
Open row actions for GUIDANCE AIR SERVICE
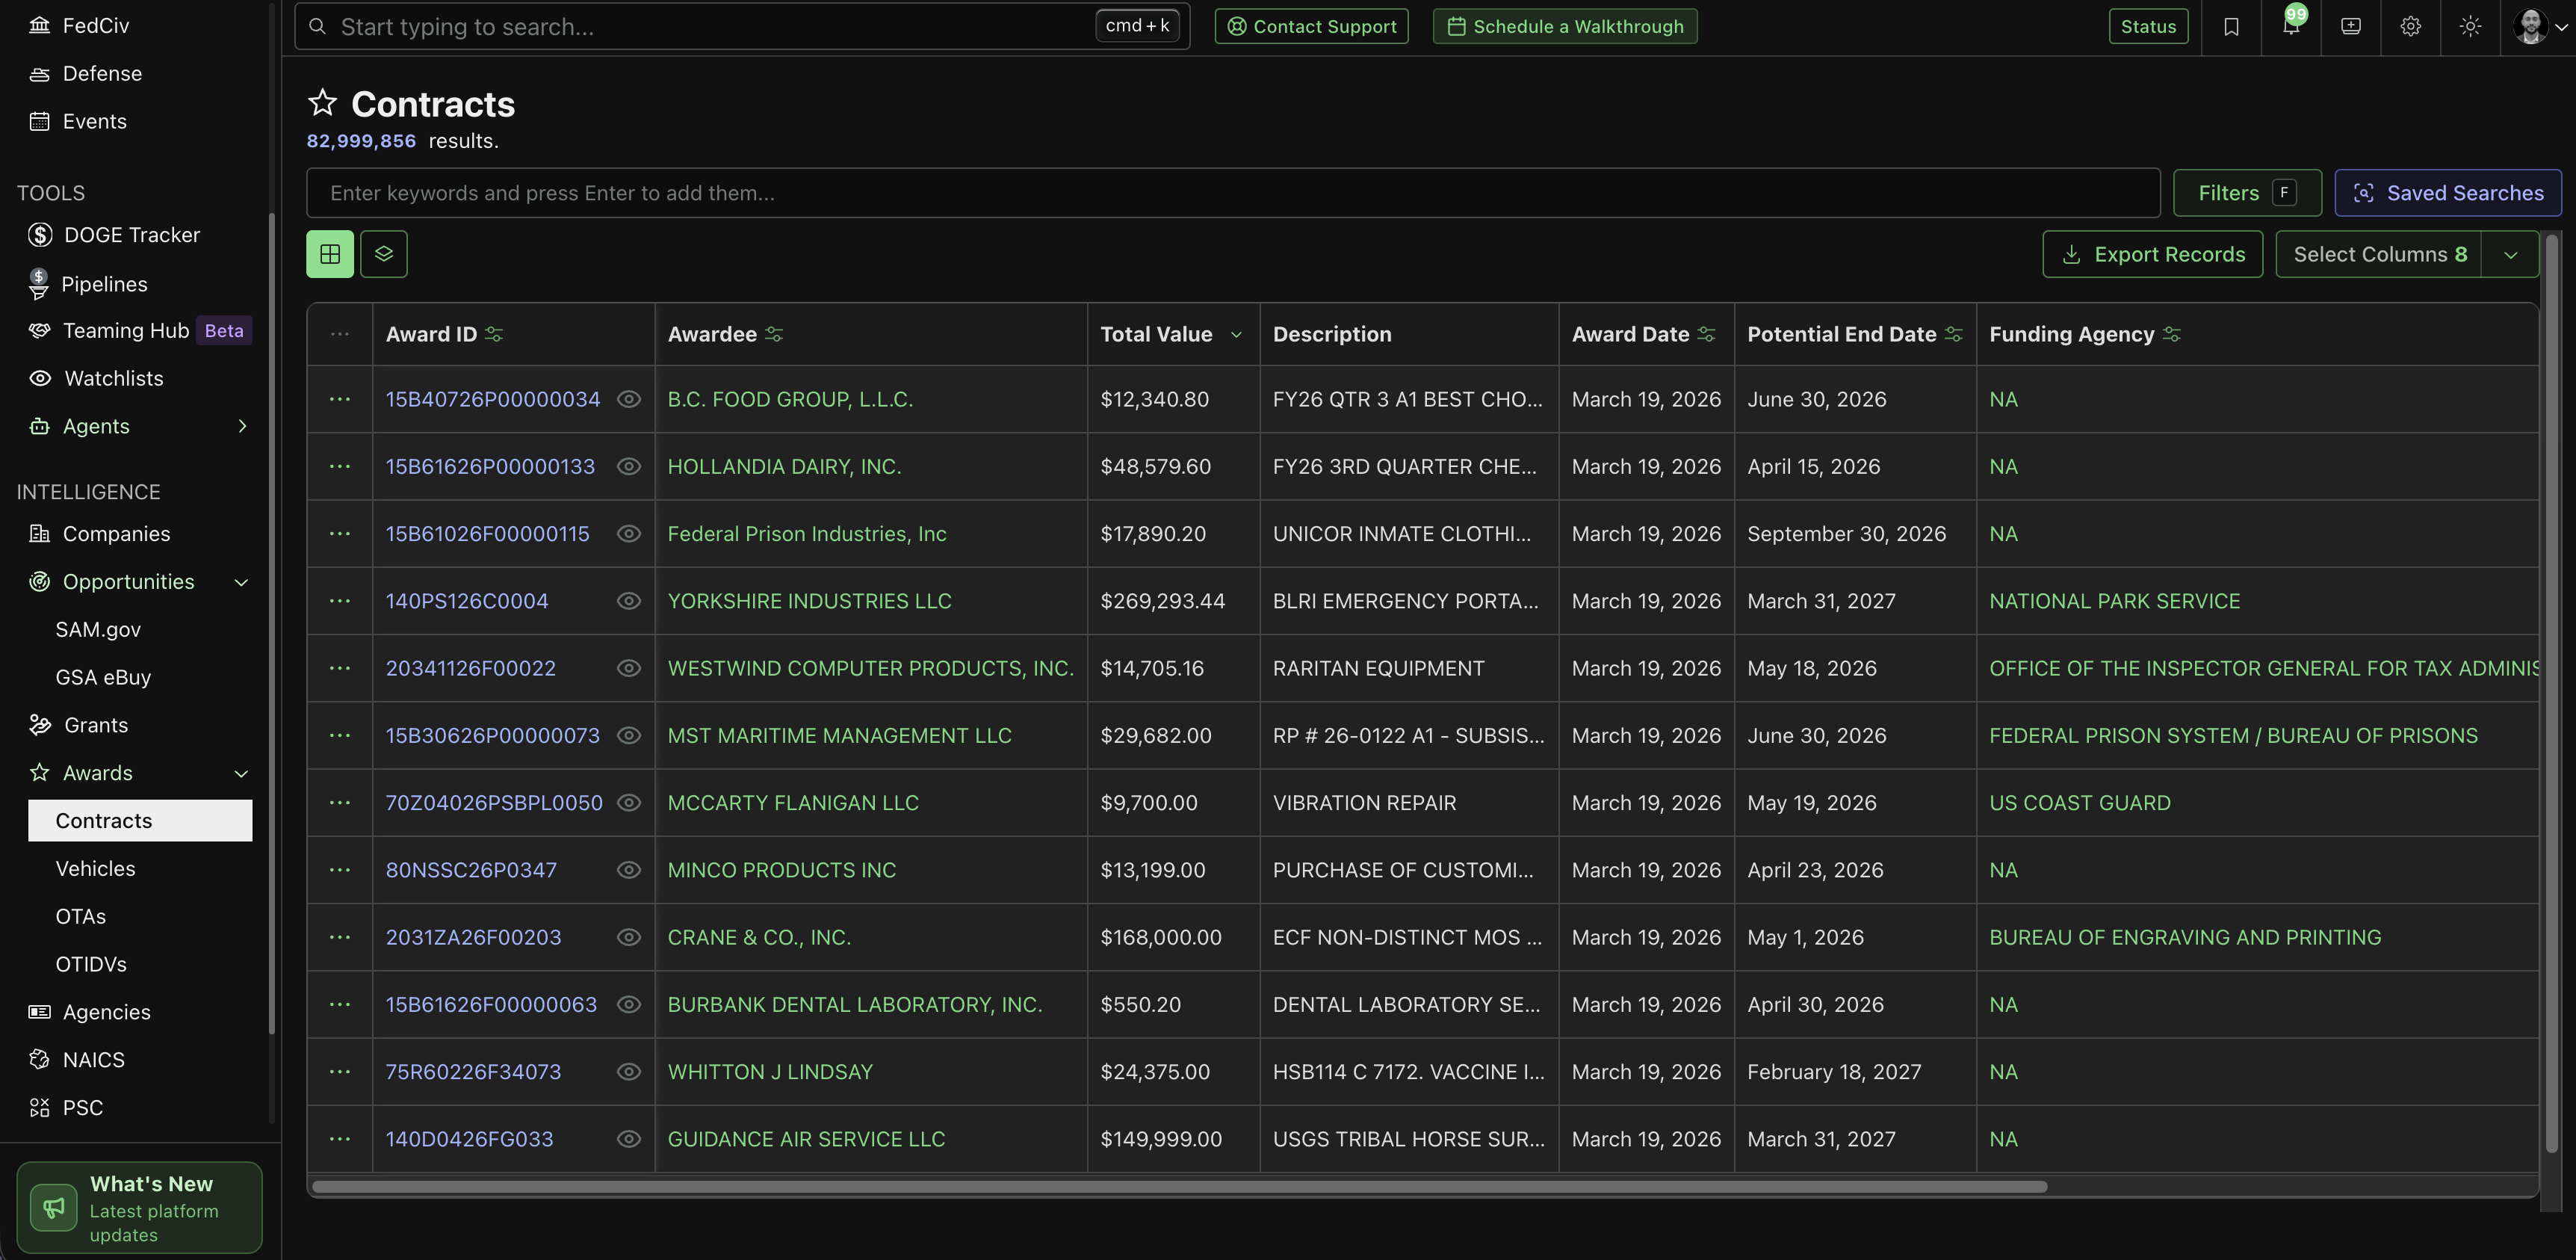coord(340,1139)
